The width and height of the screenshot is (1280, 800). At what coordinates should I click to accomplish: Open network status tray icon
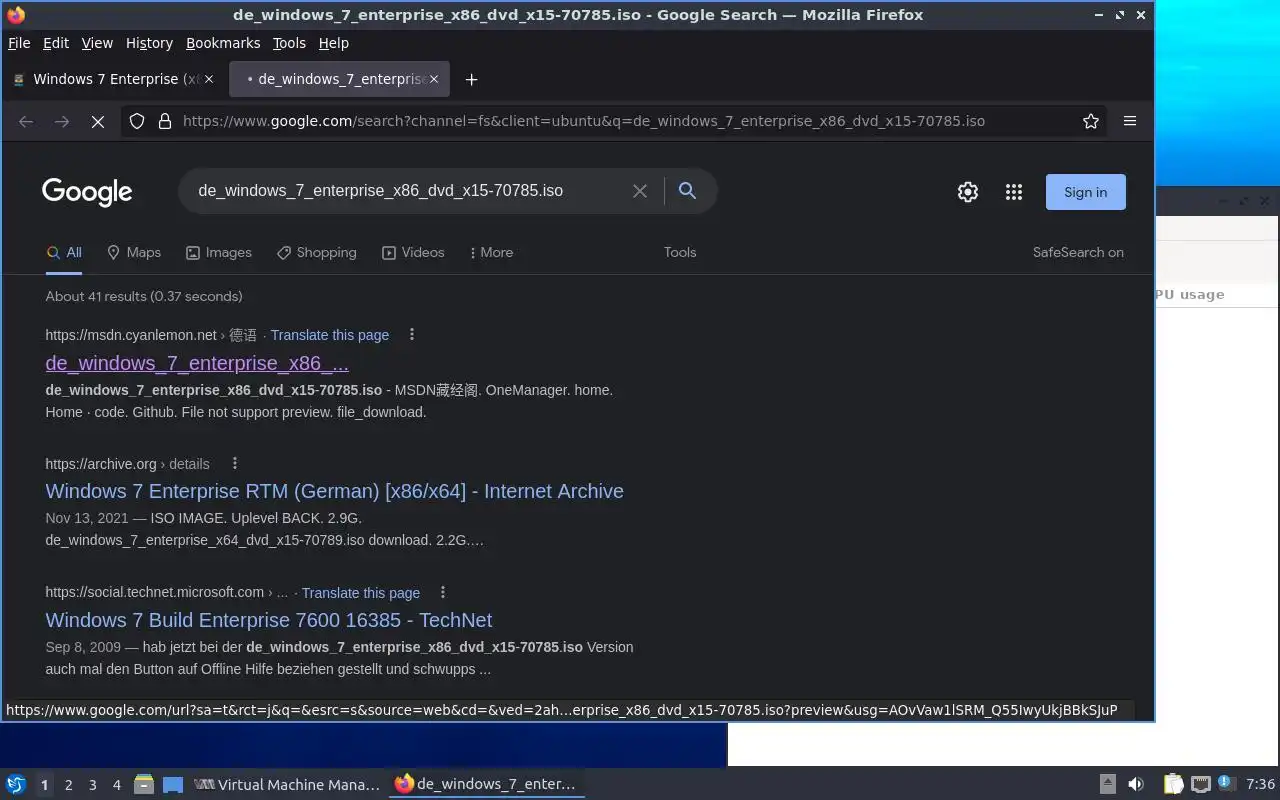1201,785
